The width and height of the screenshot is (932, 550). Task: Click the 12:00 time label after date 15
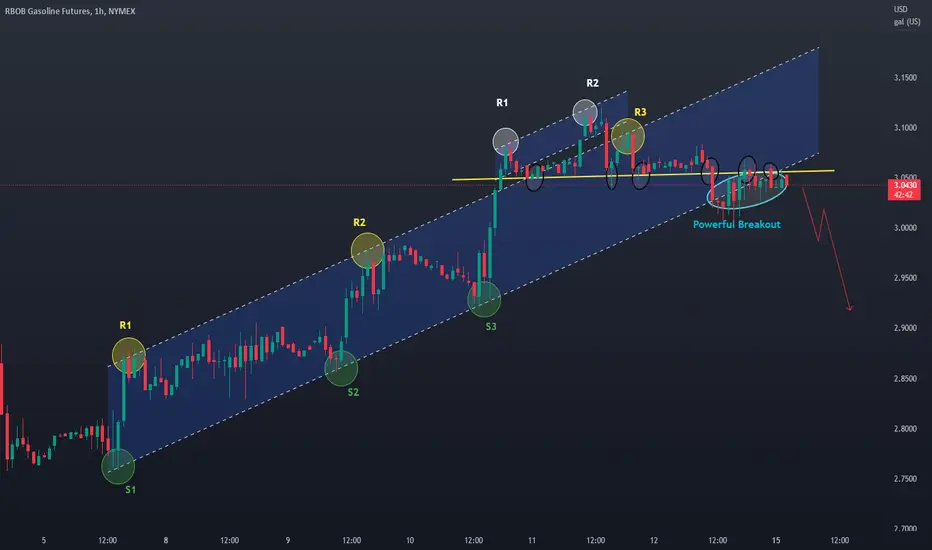click(839, 540)
